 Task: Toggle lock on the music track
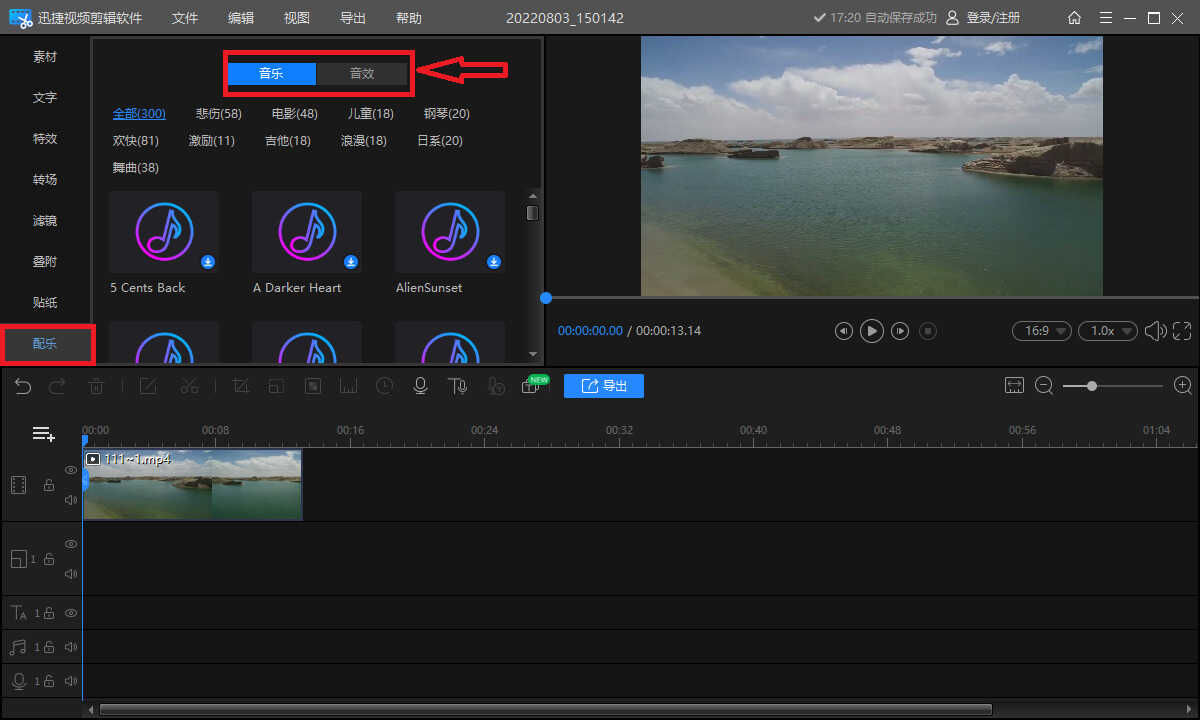coord(49,647)
